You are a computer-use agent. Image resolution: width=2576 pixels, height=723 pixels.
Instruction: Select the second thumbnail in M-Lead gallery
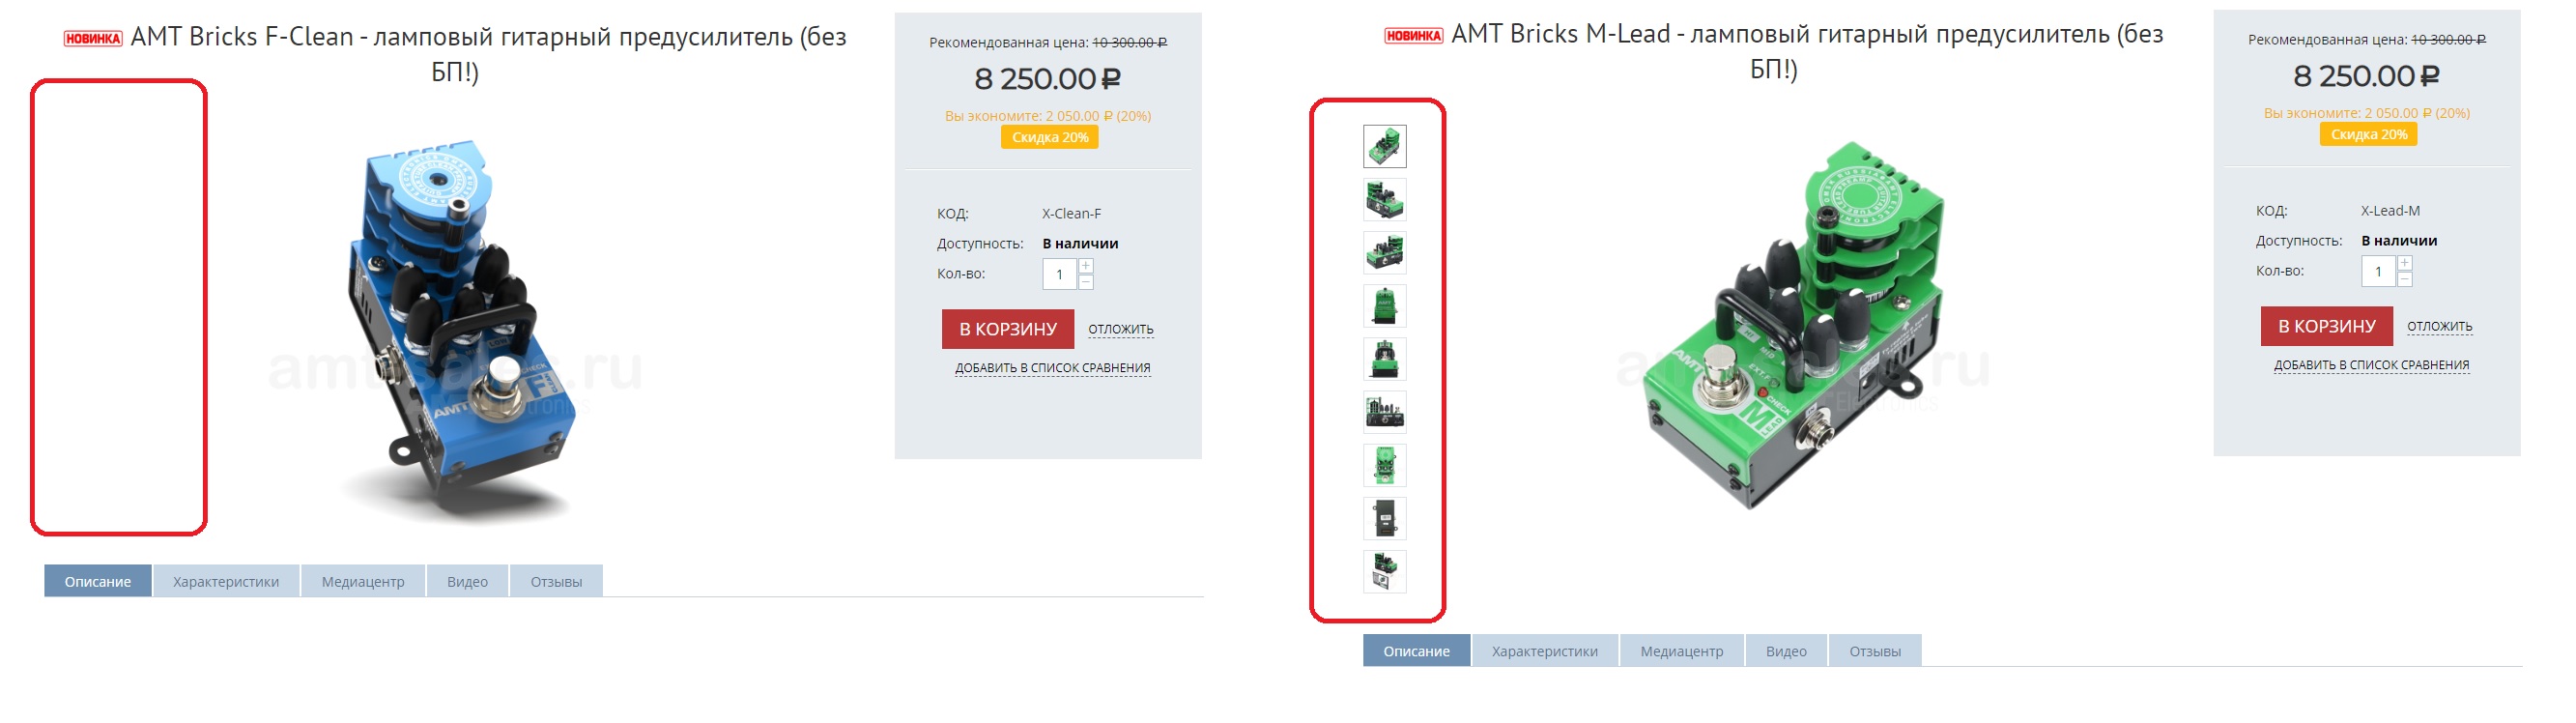click(x=1384, y=199)
